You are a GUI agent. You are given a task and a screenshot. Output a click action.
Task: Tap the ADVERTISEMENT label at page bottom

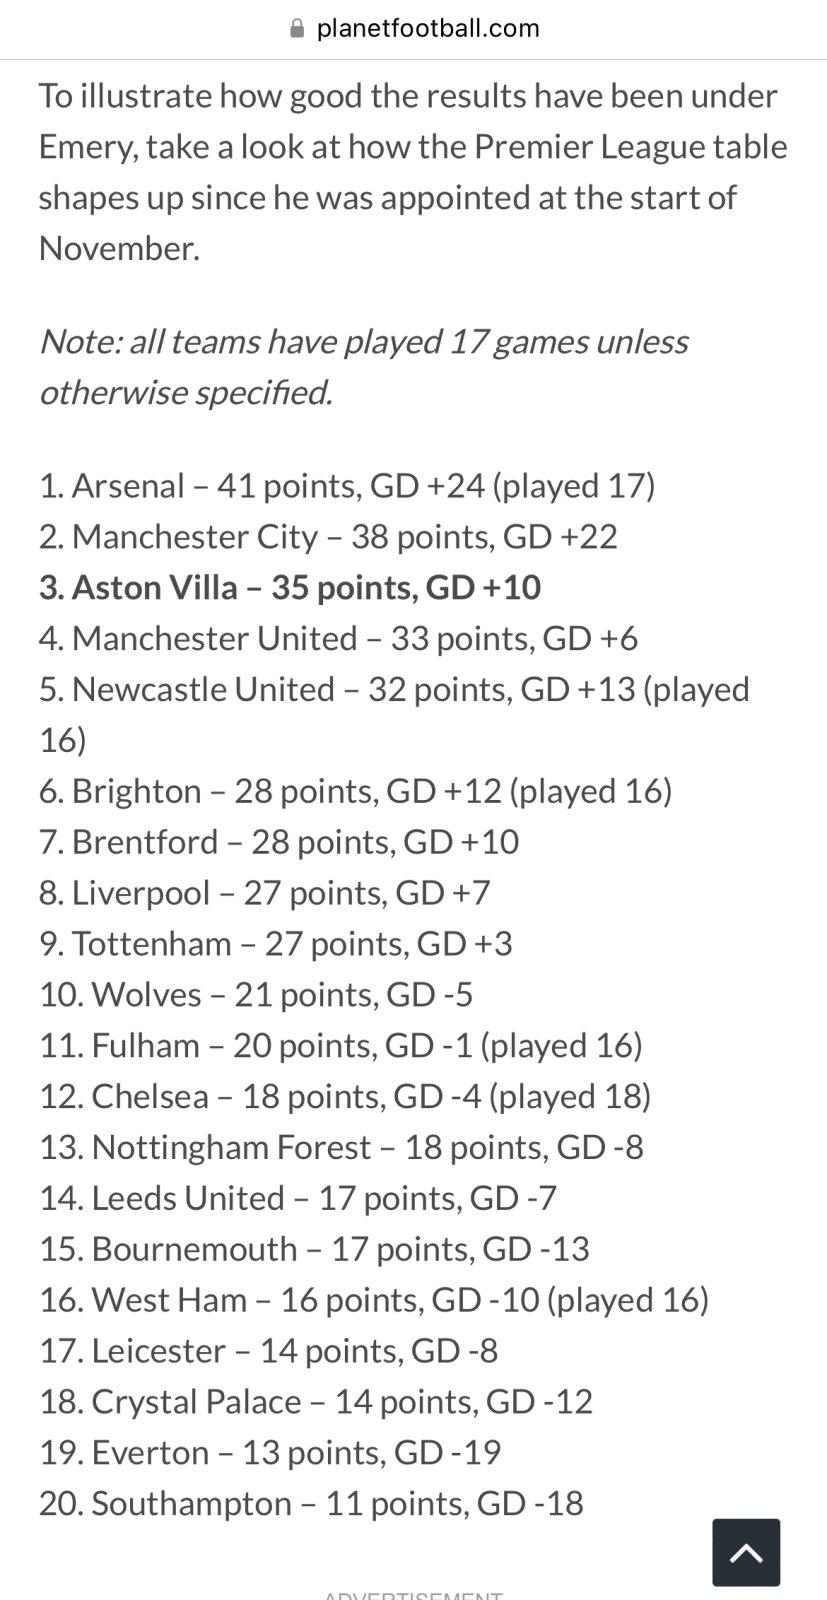coord(413,1594)
